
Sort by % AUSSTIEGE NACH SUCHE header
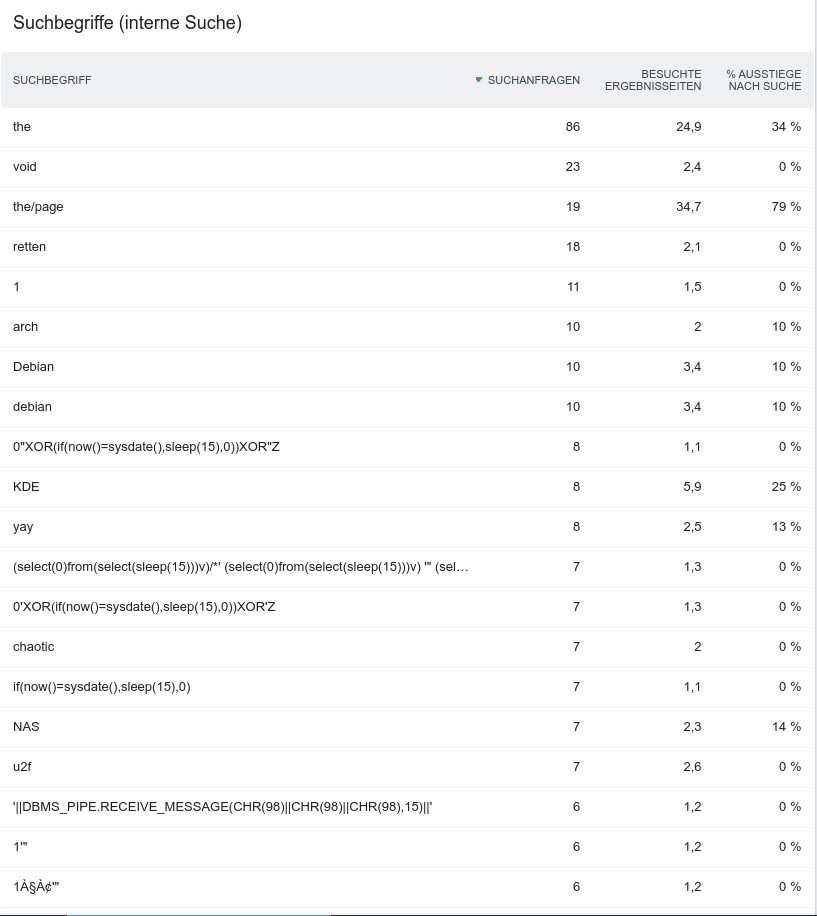click(763, 80)
